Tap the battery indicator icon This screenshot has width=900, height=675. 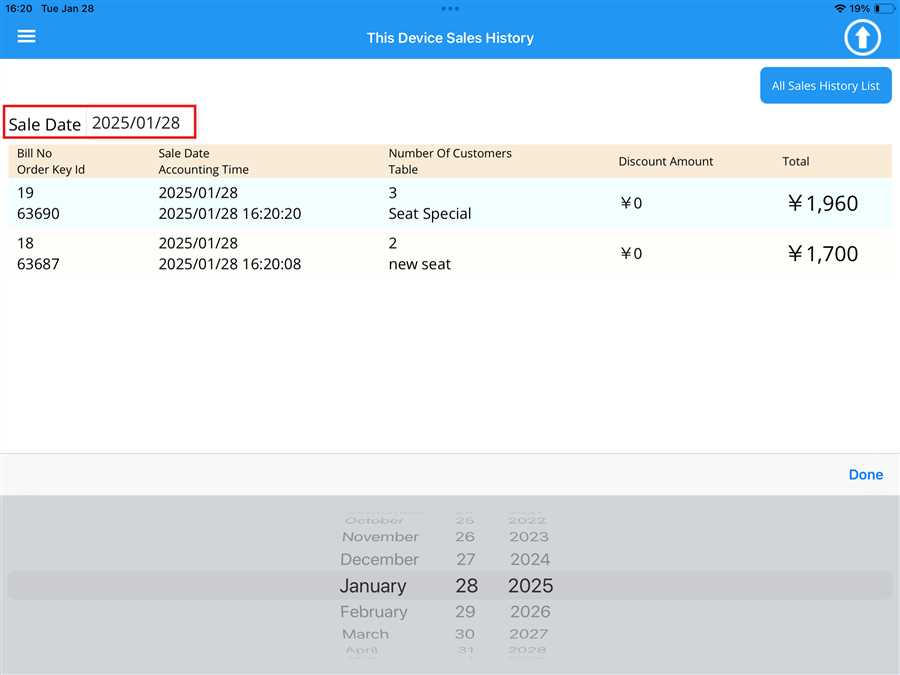click(x=884, y=8)
